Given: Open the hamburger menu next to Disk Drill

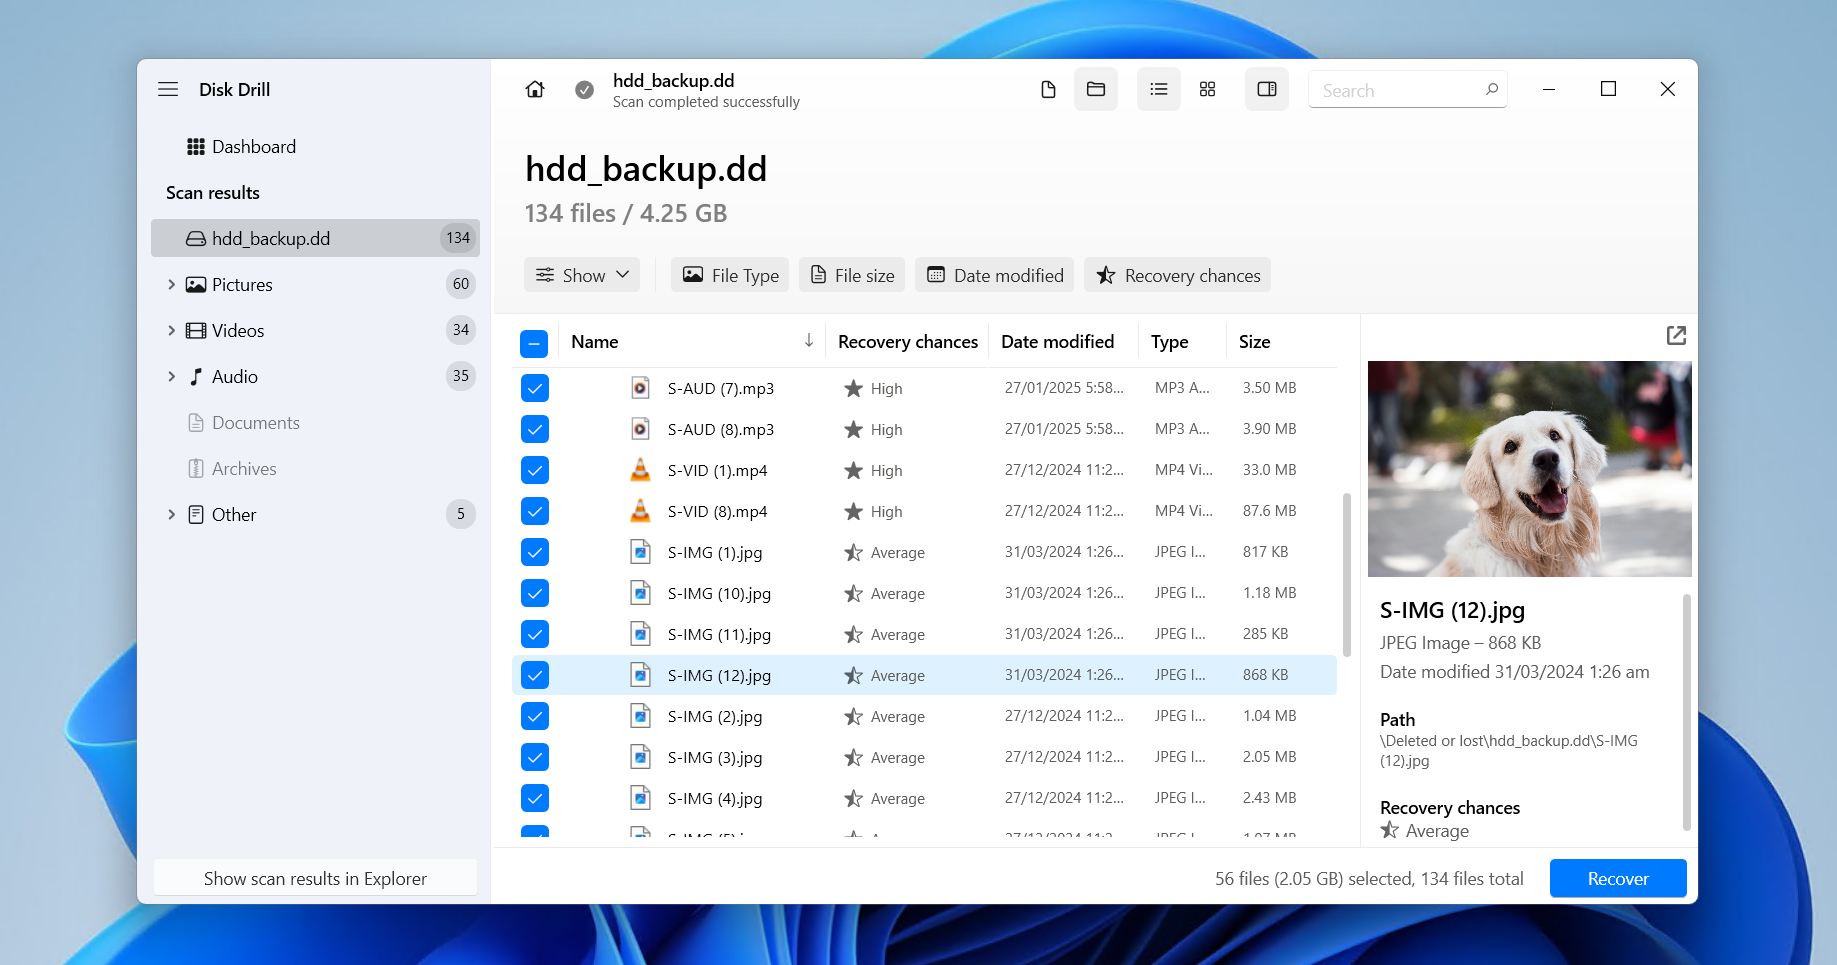Looking at the screenshot, I should 168,90.
